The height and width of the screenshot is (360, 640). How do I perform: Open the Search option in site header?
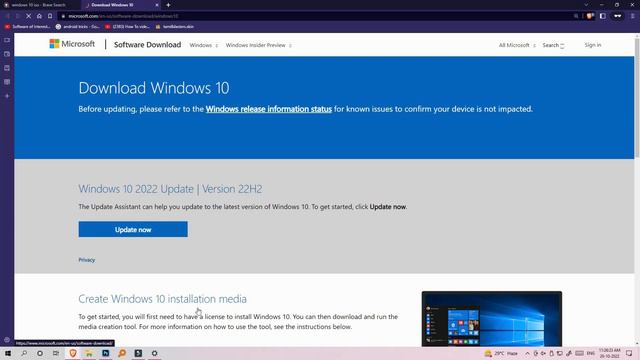[x=553, y=45]
